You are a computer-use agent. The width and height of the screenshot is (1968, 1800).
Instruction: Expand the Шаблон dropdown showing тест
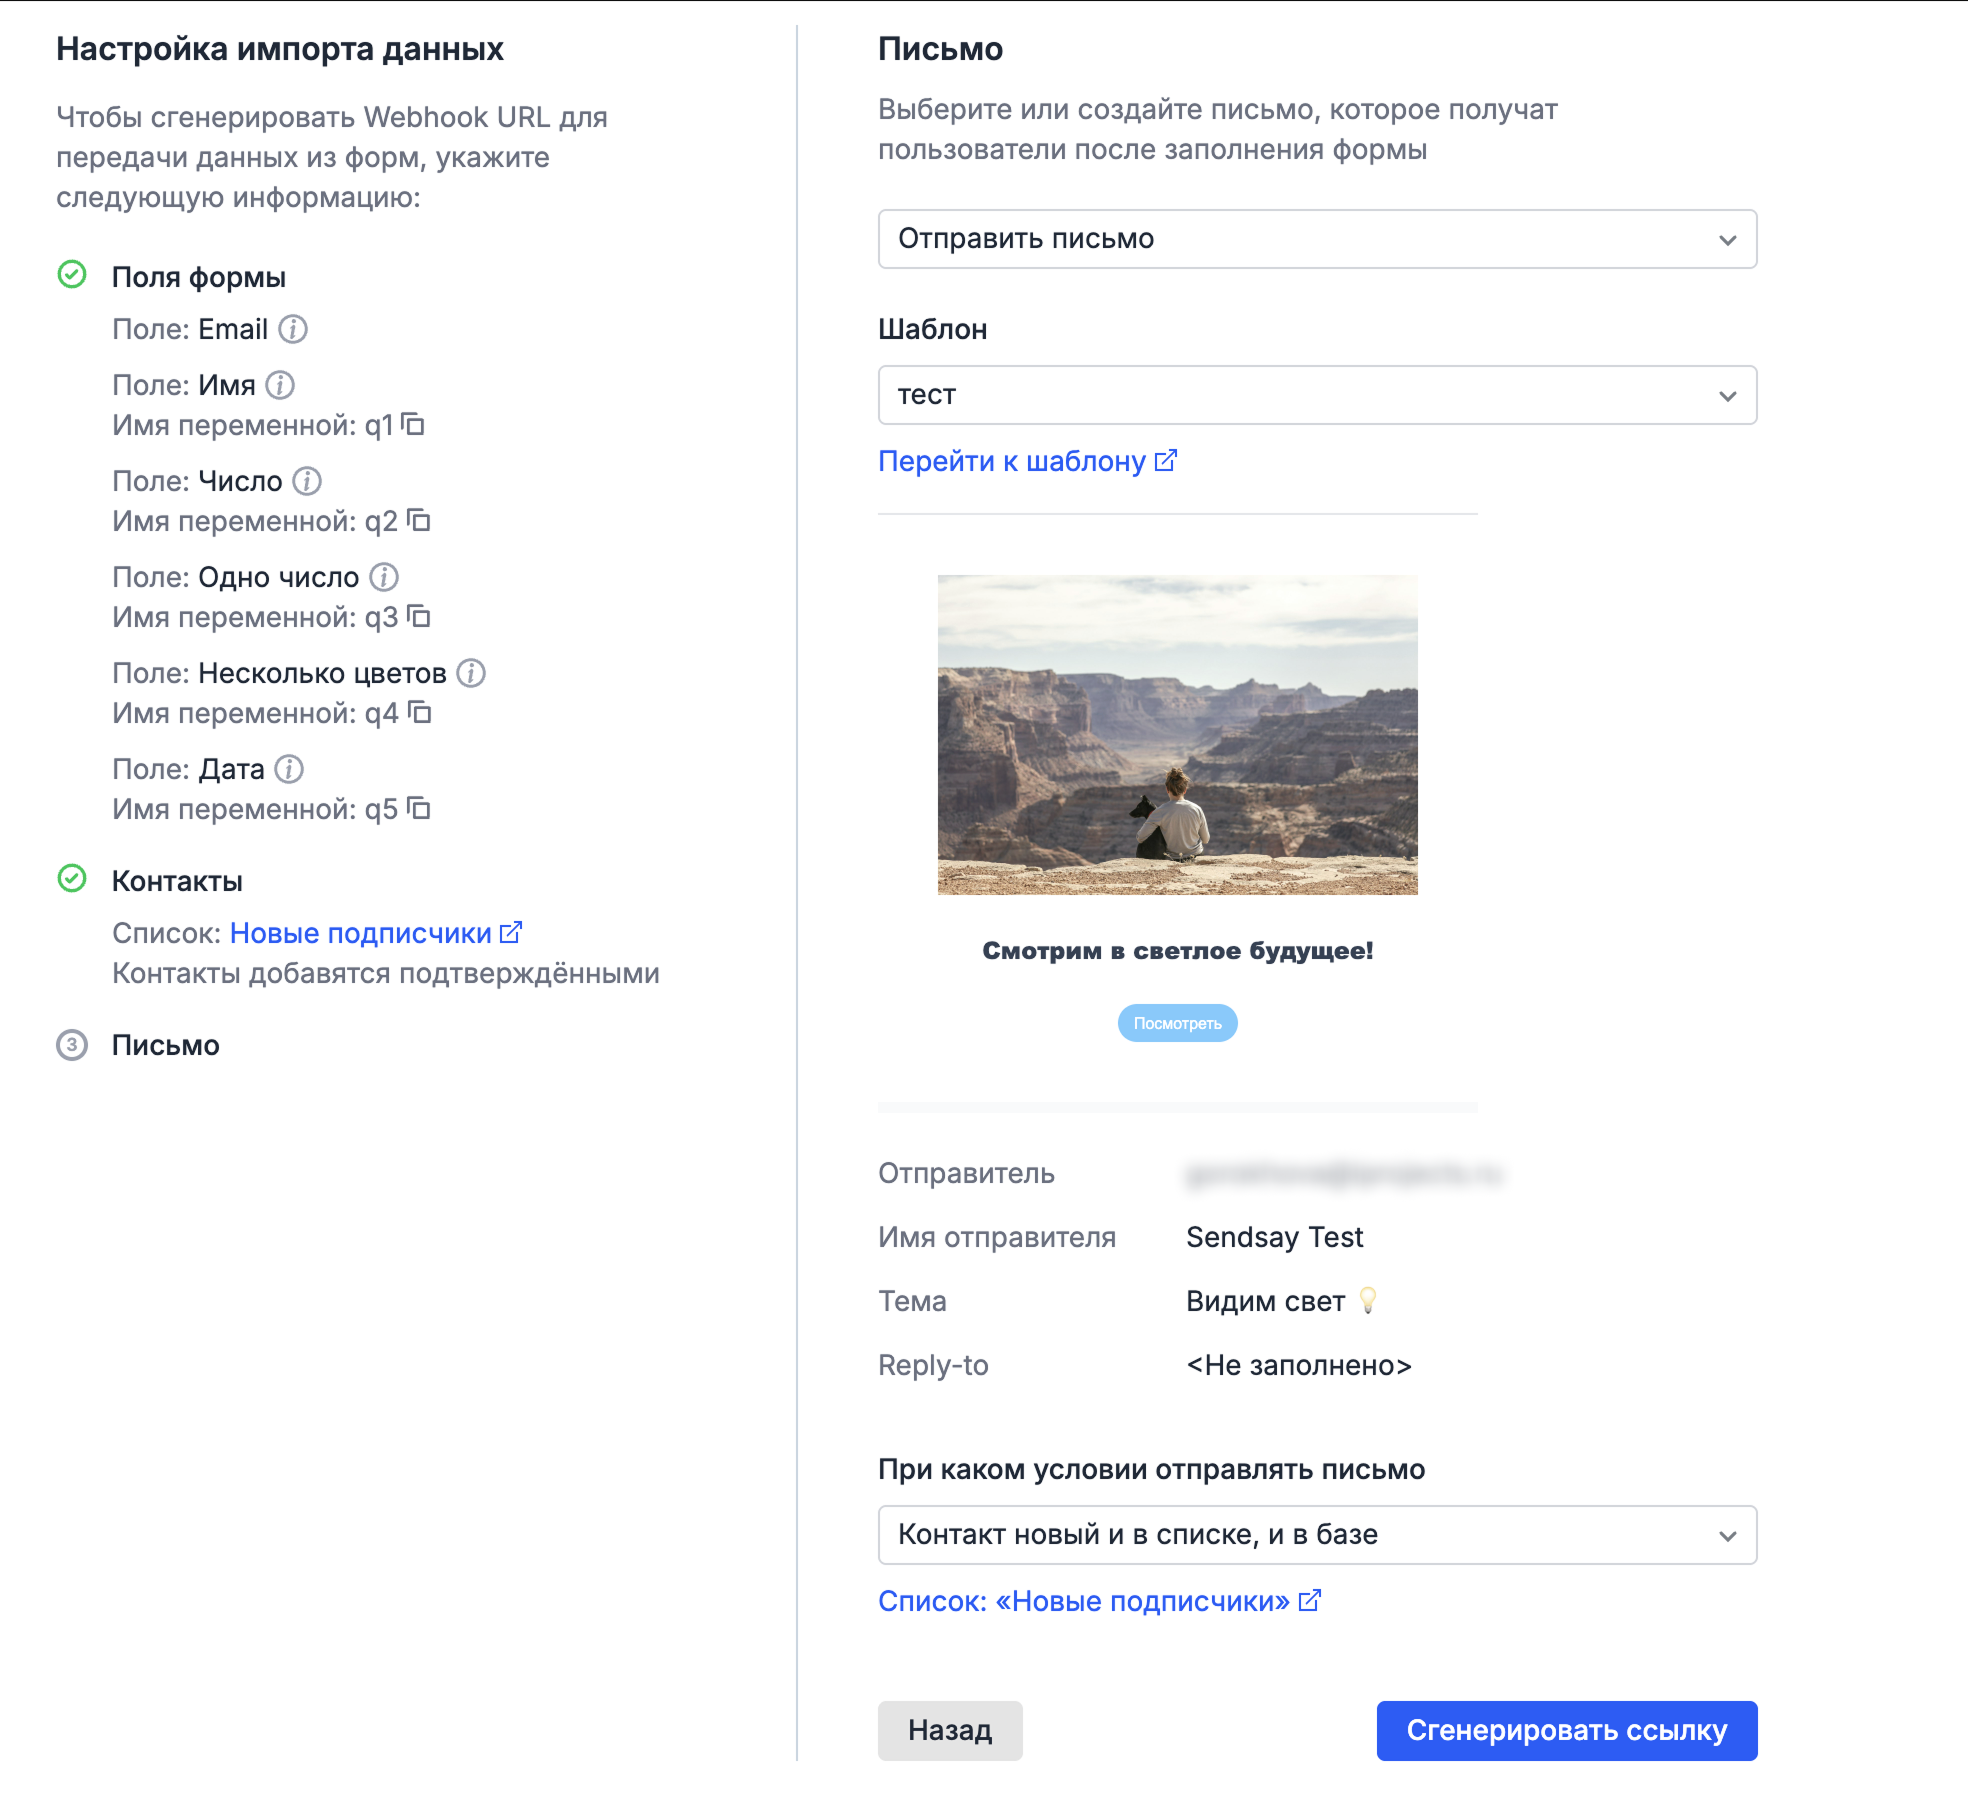click(x=1317, y=395)
